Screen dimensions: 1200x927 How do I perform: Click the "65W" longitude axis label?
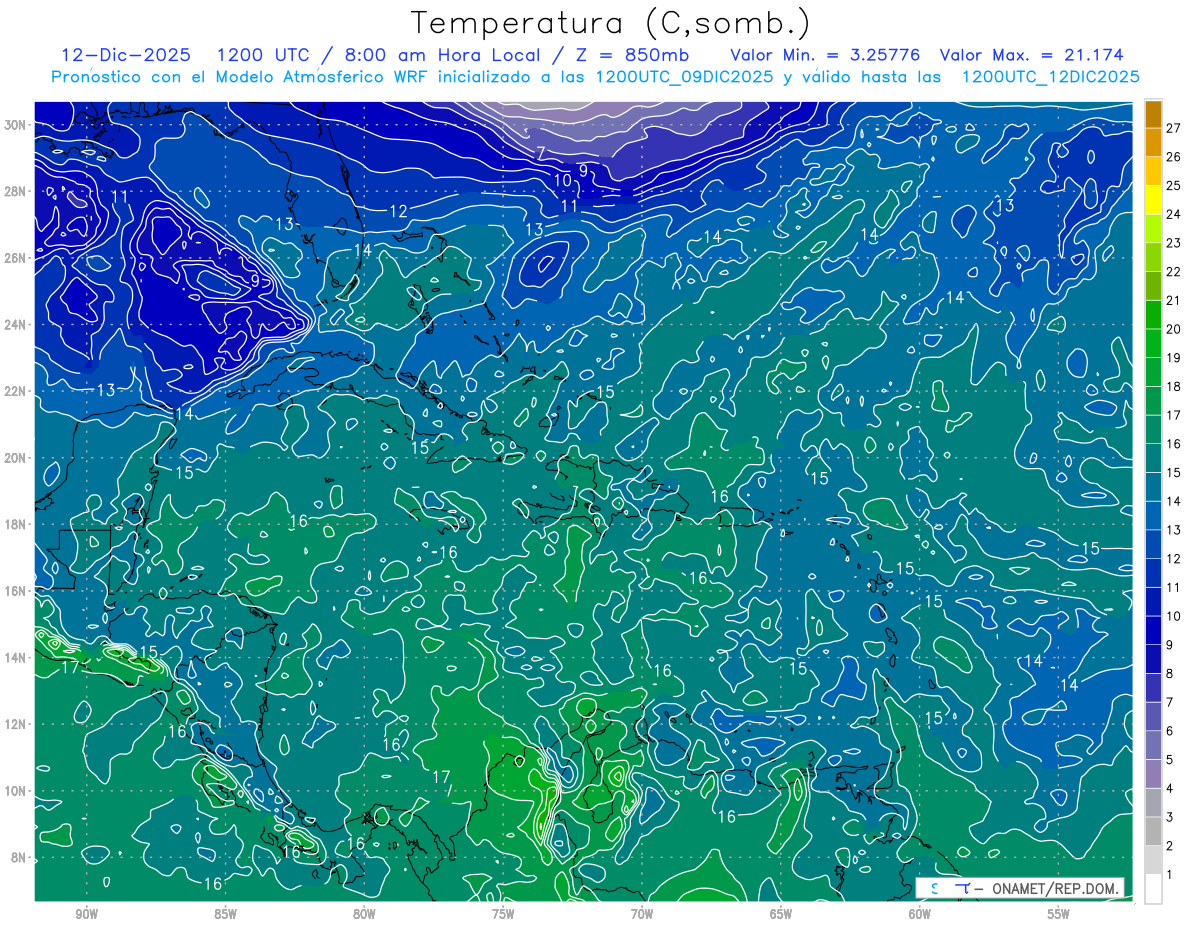[x=781, y=914]
